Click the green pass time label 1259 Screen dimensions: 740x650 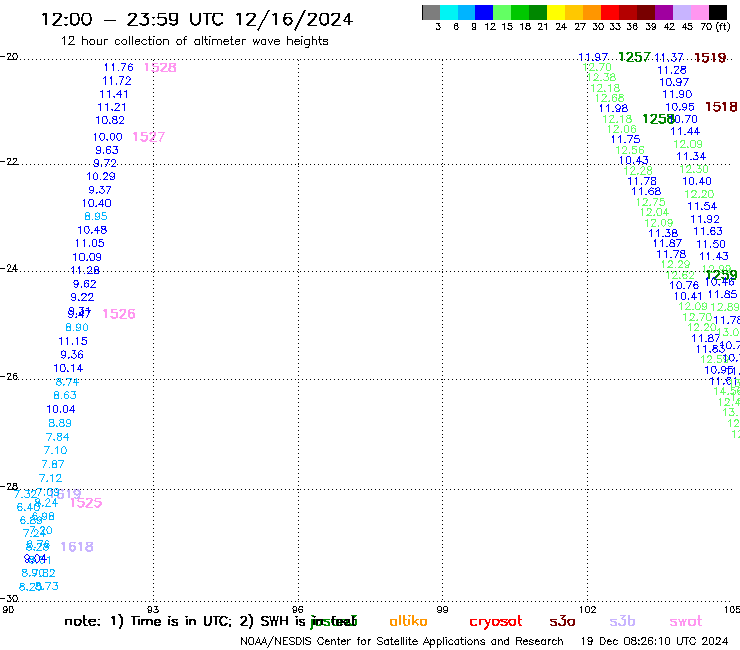pyautogui.click(x=721, y=275)
